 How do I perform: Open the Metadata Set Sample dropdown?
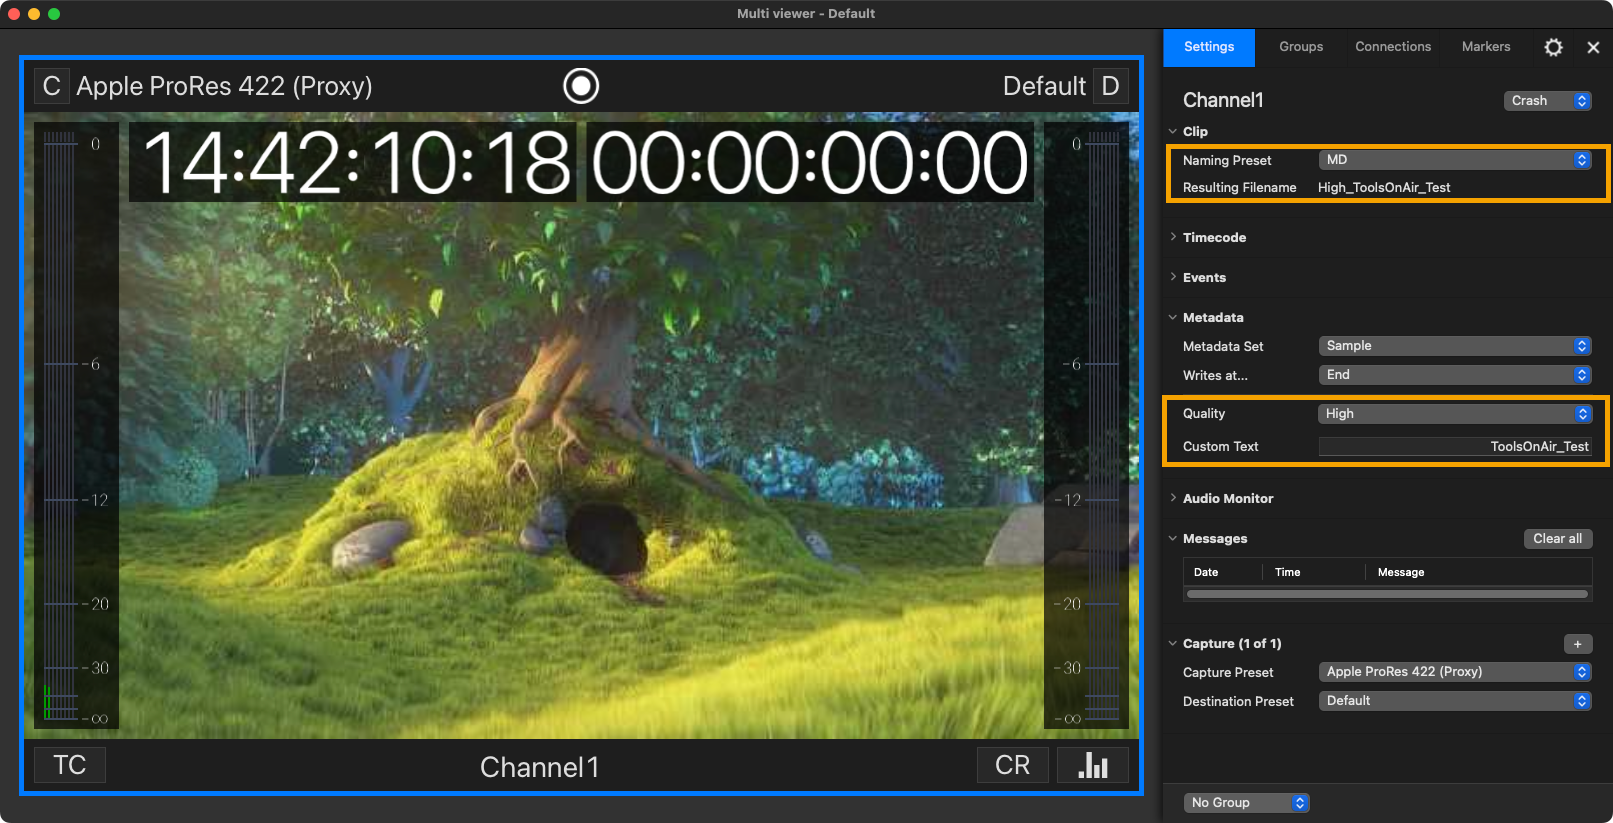coord(1455,346)
